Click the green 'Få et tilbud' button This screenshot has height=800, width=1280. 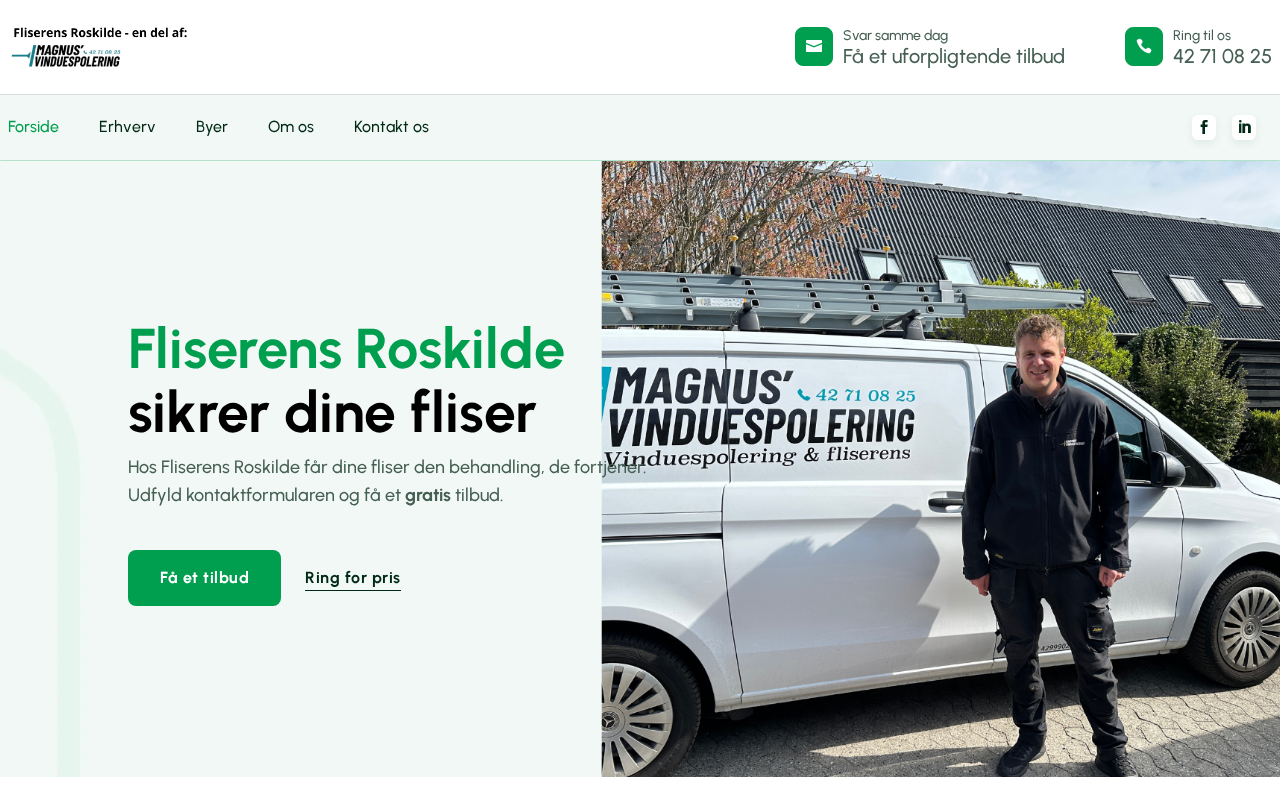(204, 578)
